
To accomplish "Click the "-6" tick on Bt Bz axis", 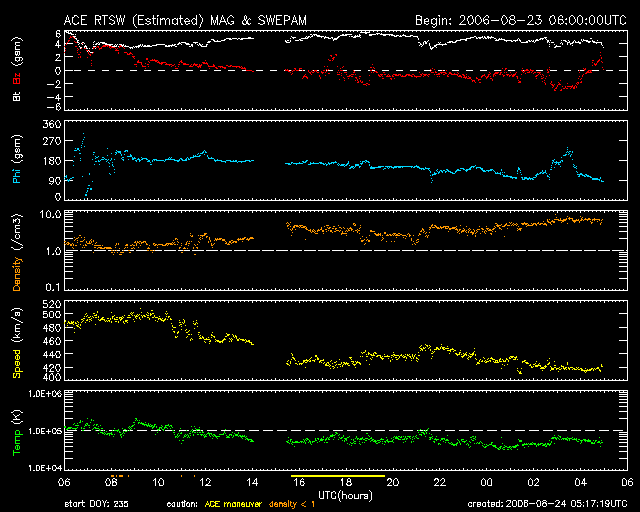I will (x=53, y=107).
